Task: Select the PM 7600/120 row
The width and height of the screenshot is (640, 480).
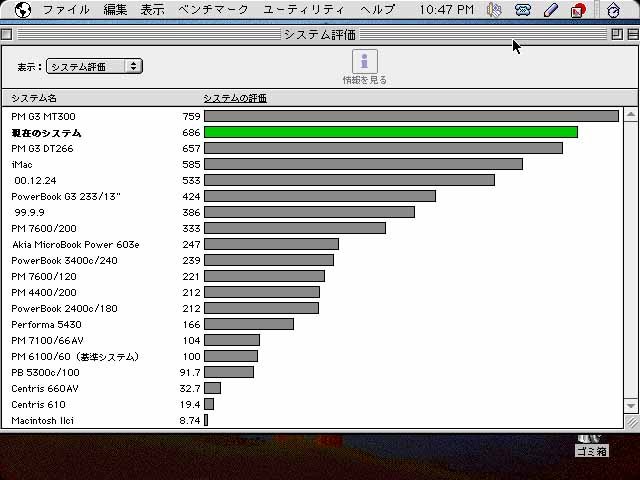Action: coord(312,276)
